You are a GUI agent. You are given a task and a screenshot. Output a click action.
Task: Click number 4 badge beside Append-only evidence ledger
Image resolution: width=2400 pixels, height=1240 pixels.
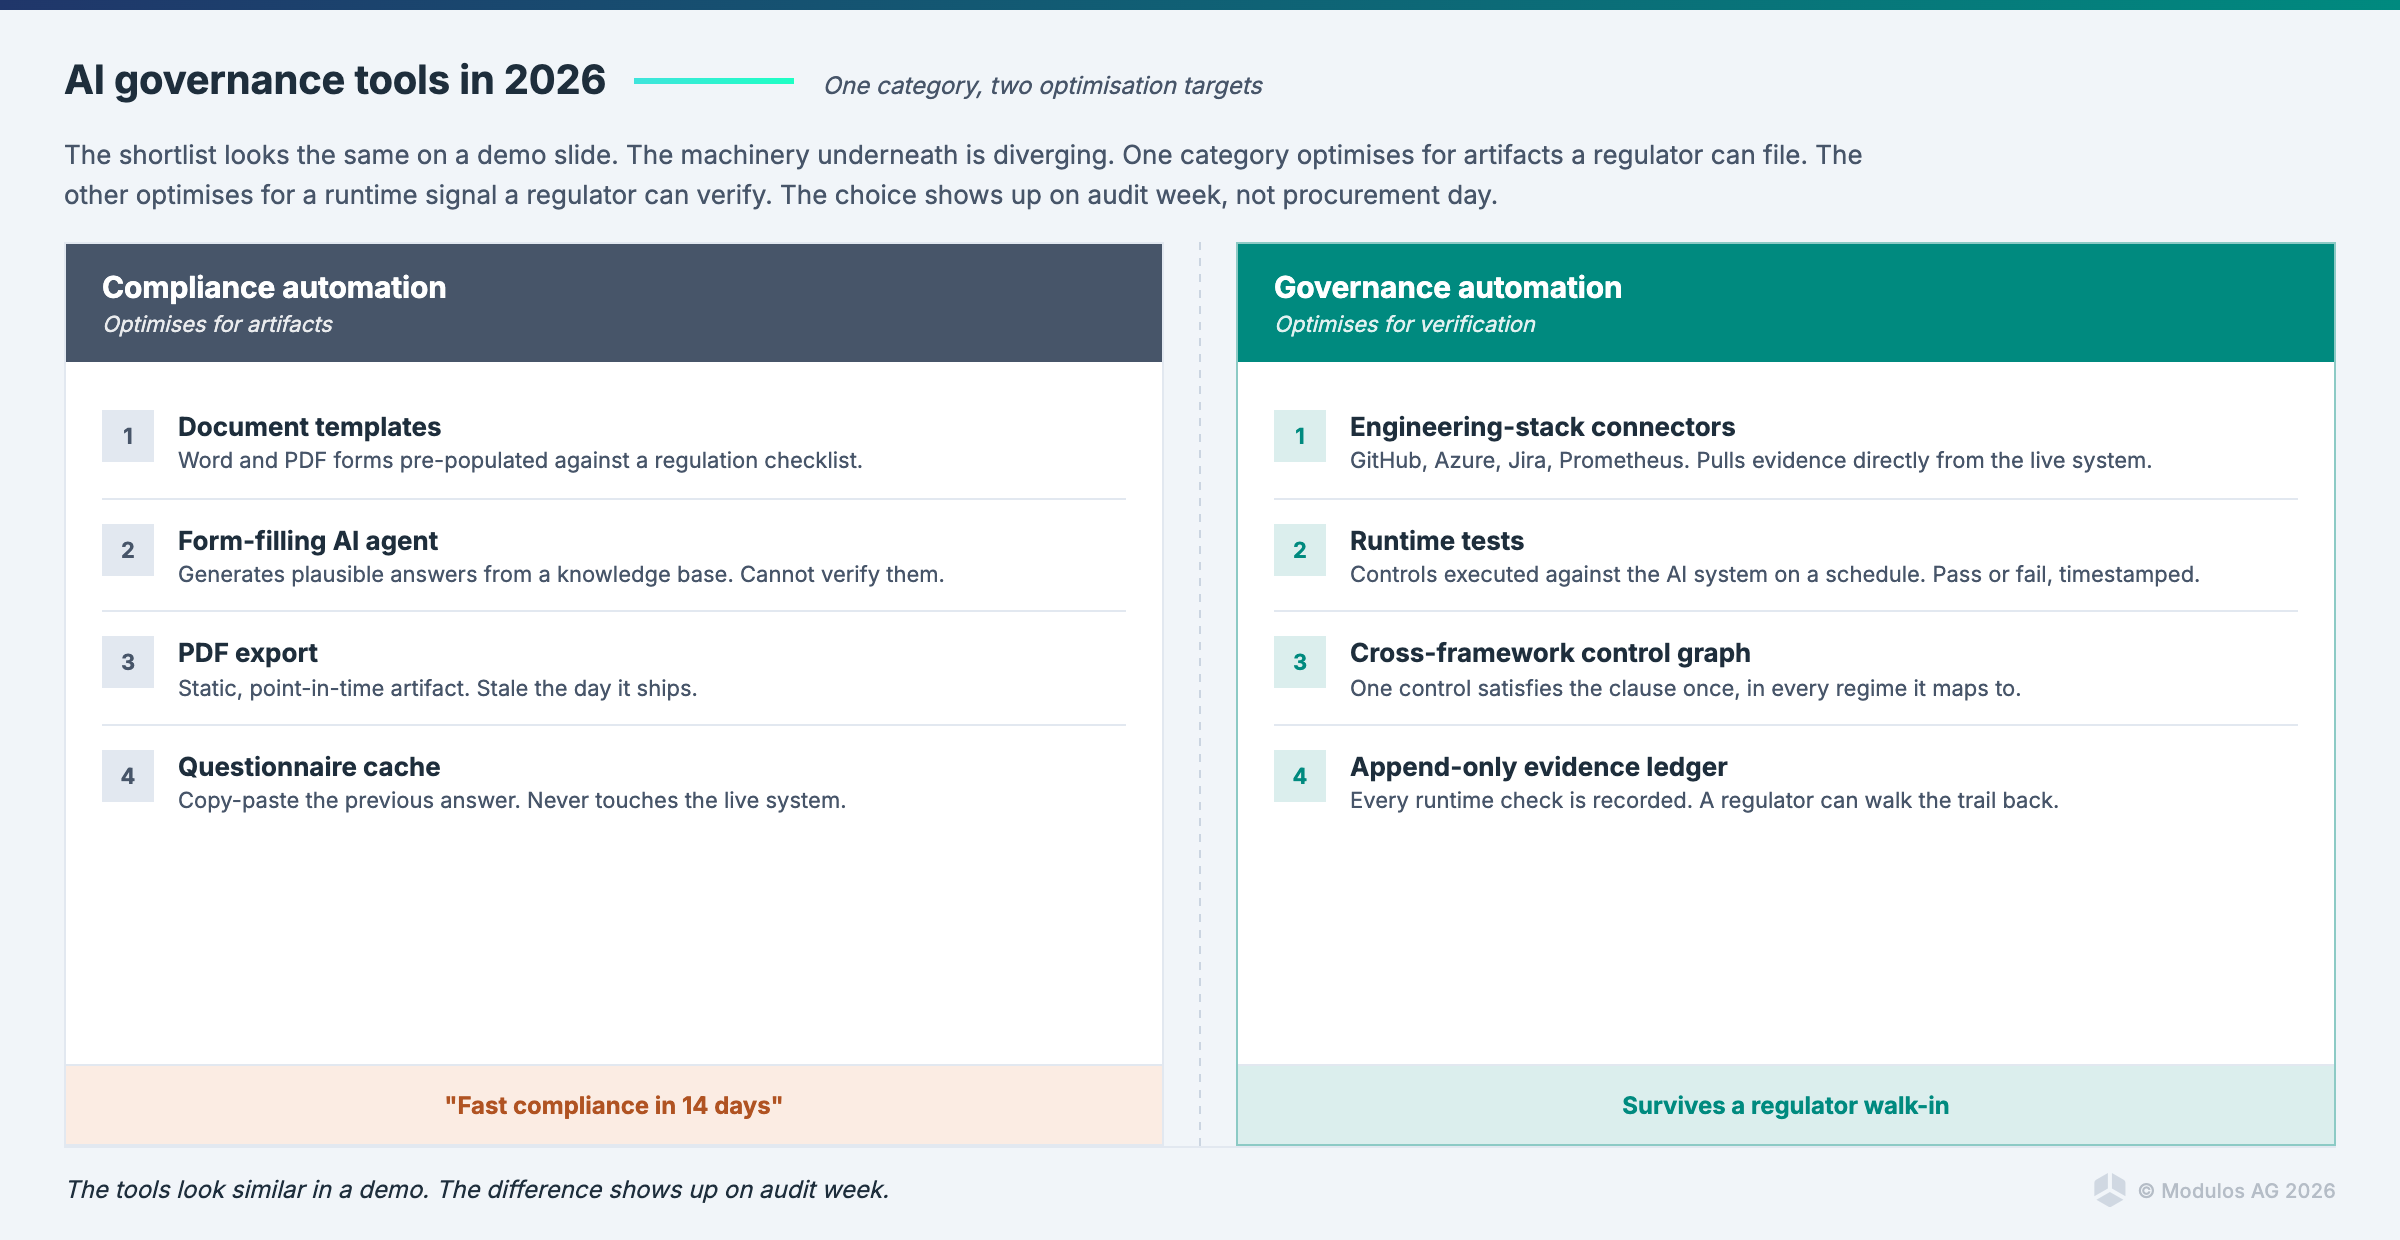pos(1300,776)
